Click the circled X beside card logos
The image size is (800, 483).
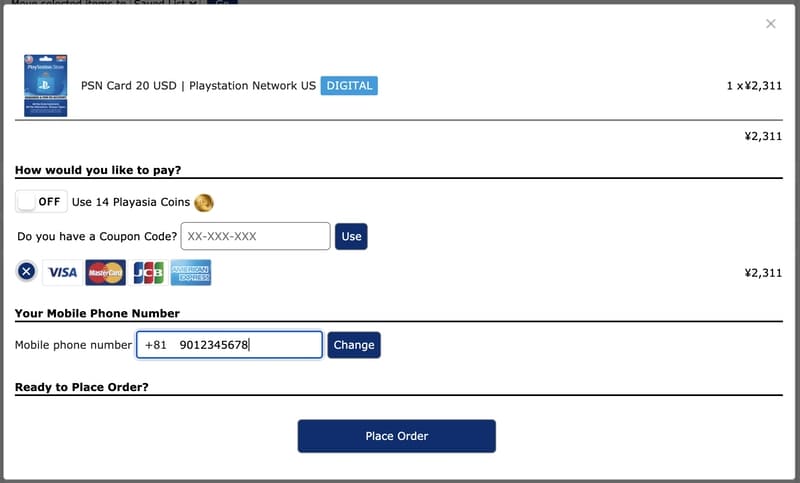tap(27, 272)
